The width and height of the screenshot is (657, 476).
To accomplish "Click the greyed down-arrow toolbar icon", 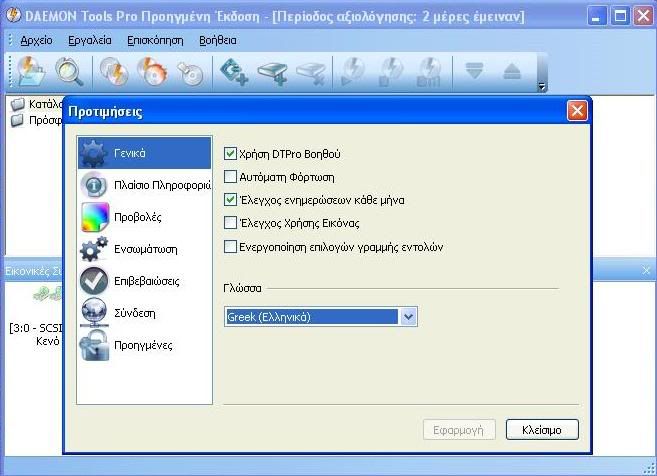I will tap(474, 71).
